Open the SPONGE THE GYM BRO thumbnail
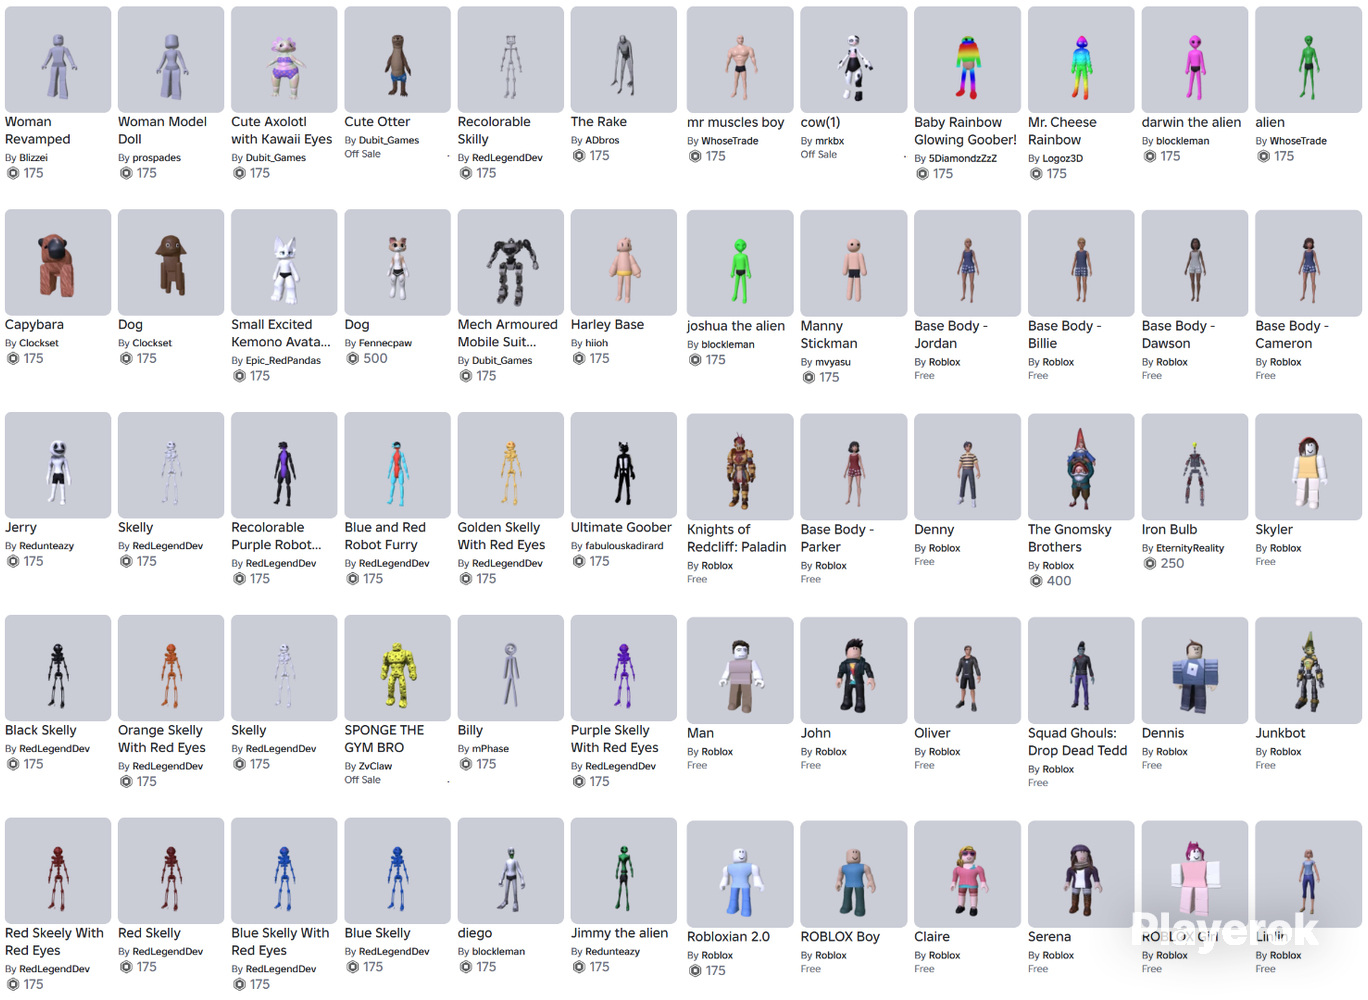The height and width of the screenshot is (1000, 1368). click(x=397, y=668)
